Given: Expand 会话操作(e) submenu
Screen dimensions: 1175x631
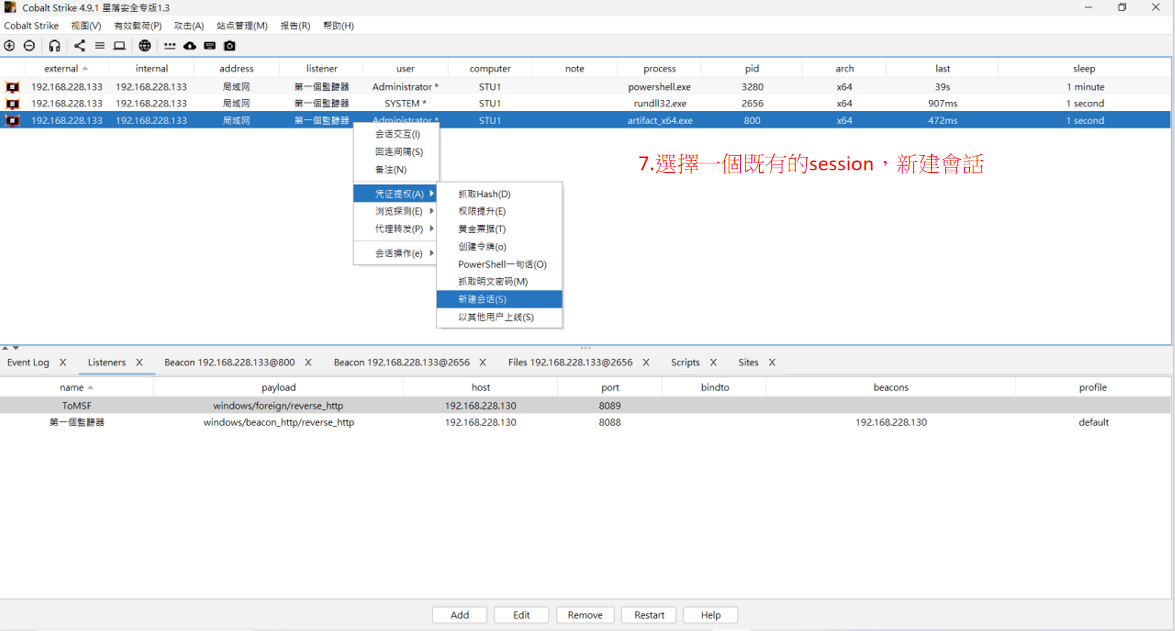Looking at the screenshot, I should [396, 253].
